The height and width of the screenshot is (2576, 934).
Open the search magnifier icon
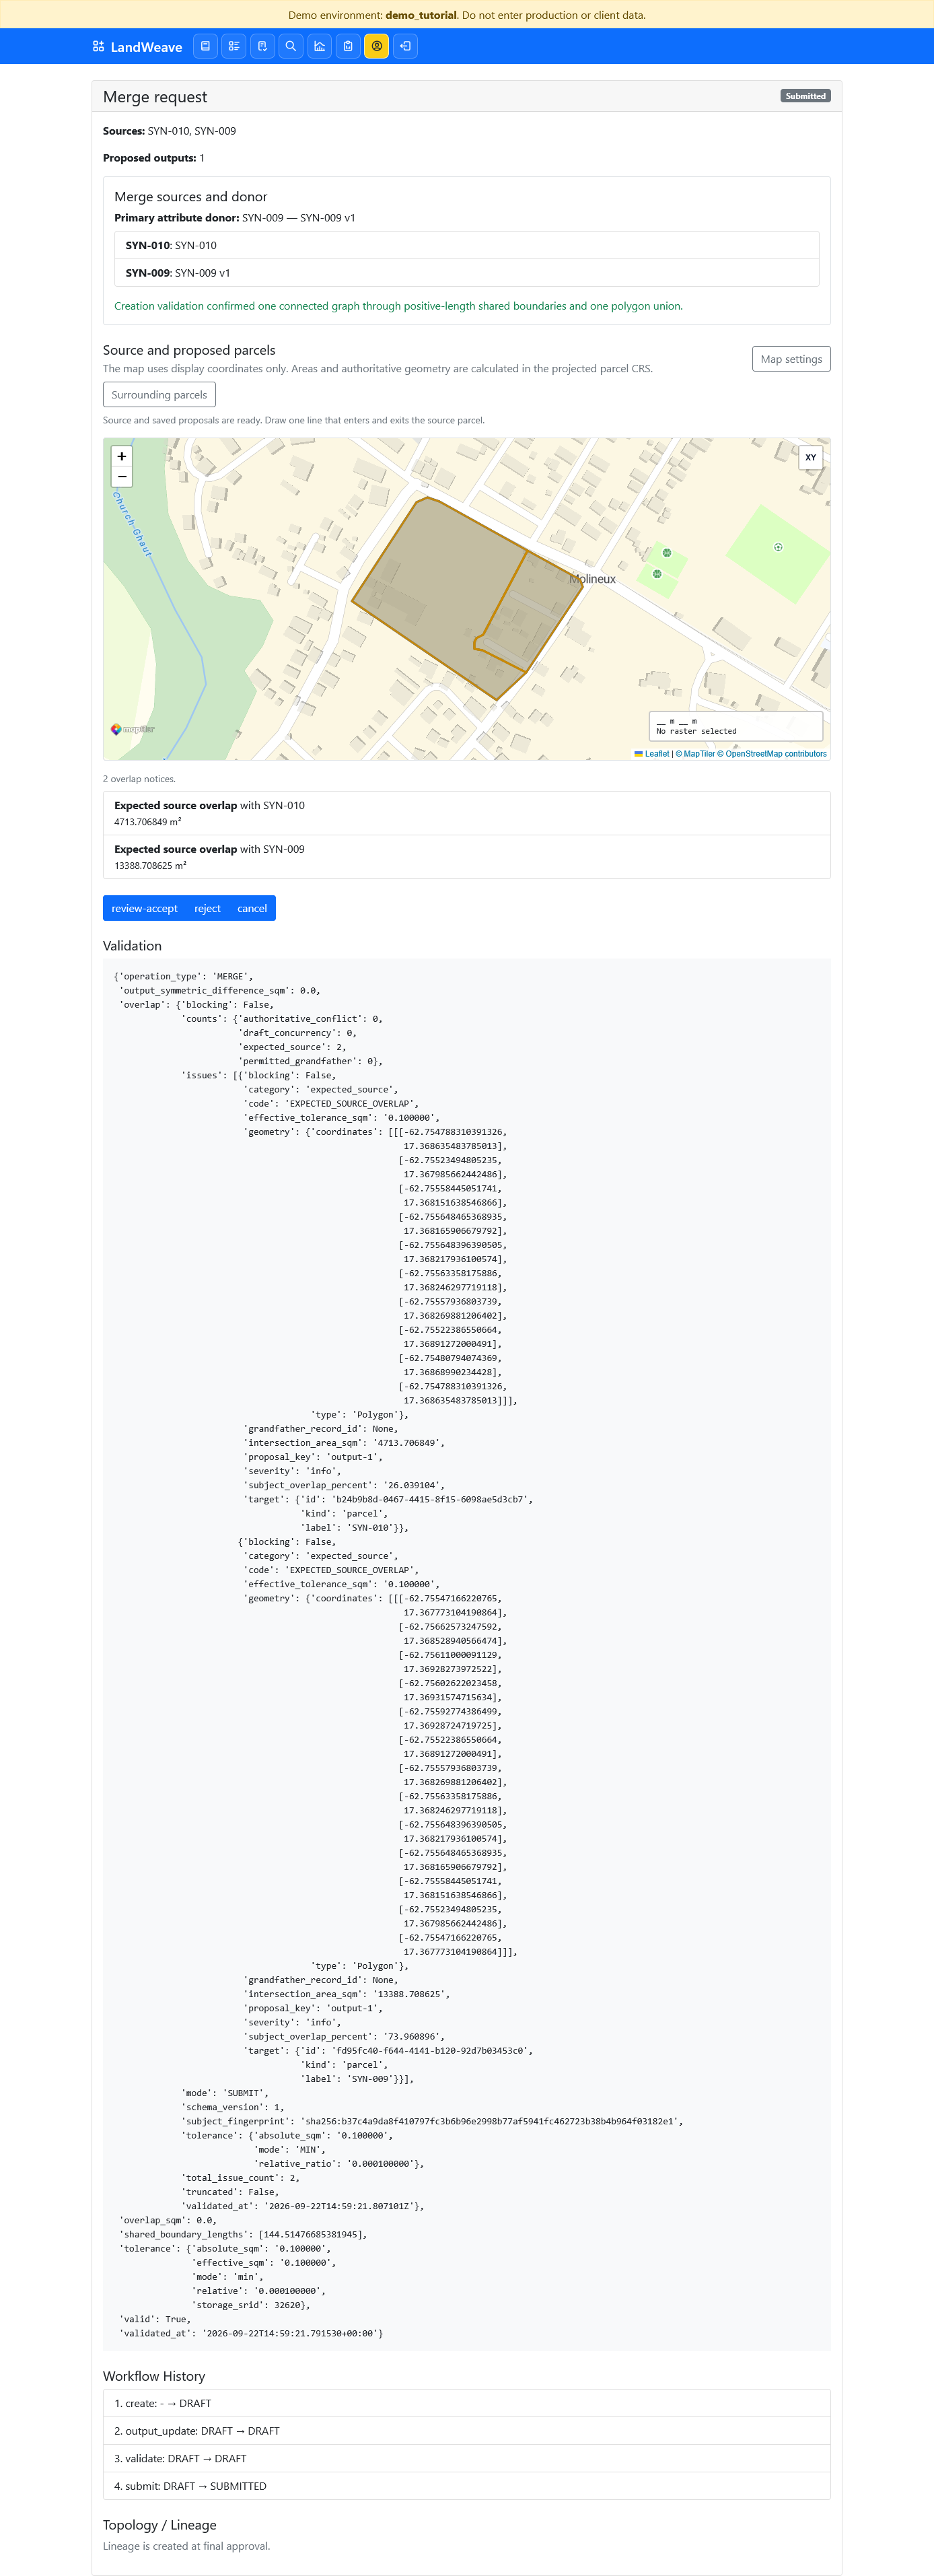point(291,46)
